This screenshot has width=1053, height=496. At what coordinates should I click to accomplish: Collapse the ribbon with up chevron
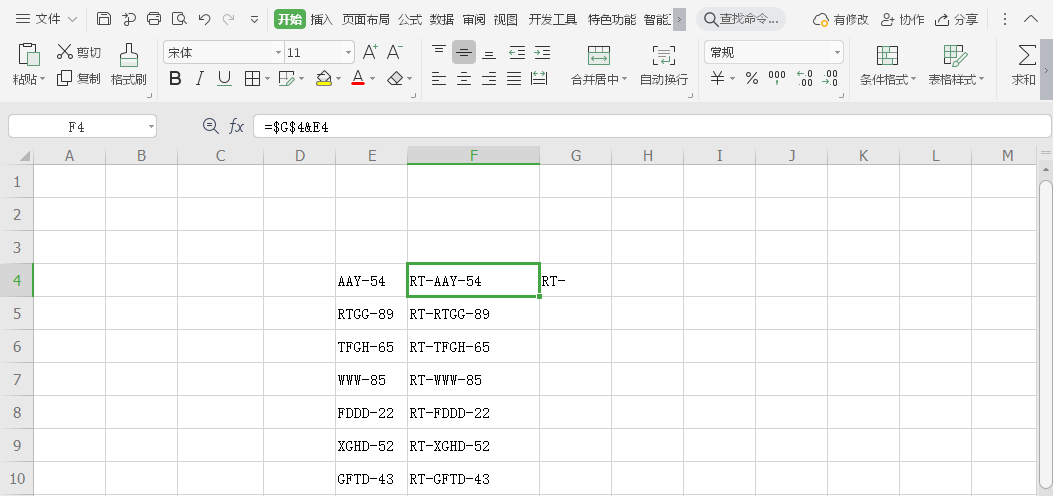click(x=1031, y=19)
